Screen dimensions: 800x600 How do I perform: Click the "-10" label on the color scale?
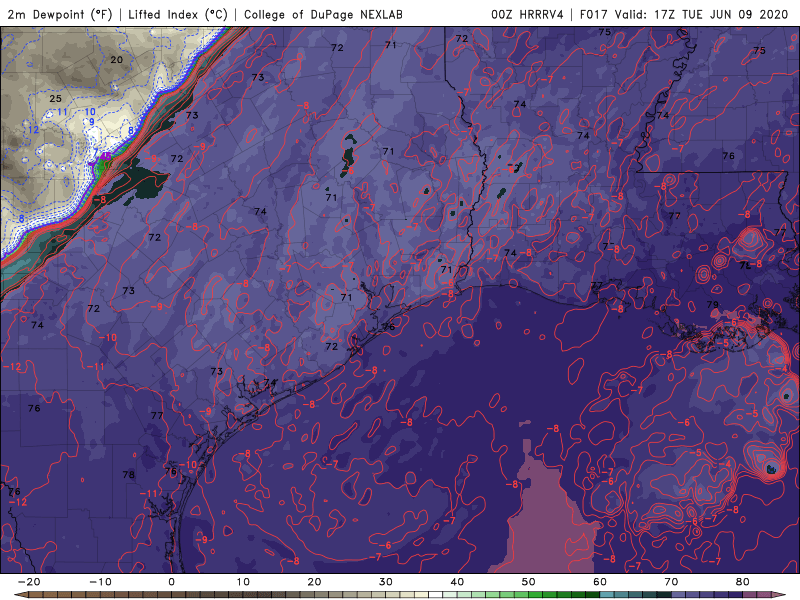(100, 582)
